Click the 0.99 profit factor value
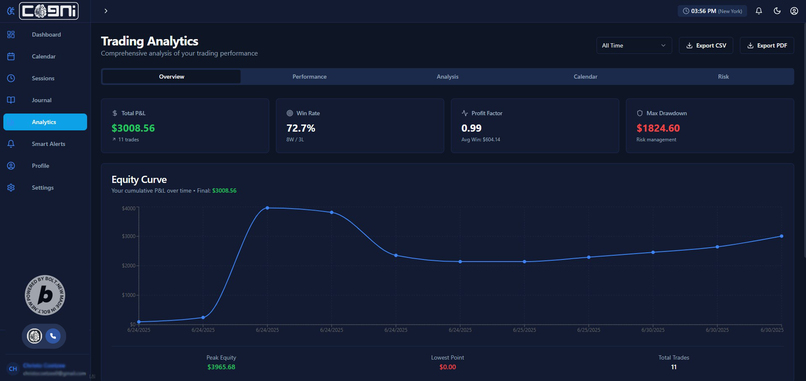 472,128
